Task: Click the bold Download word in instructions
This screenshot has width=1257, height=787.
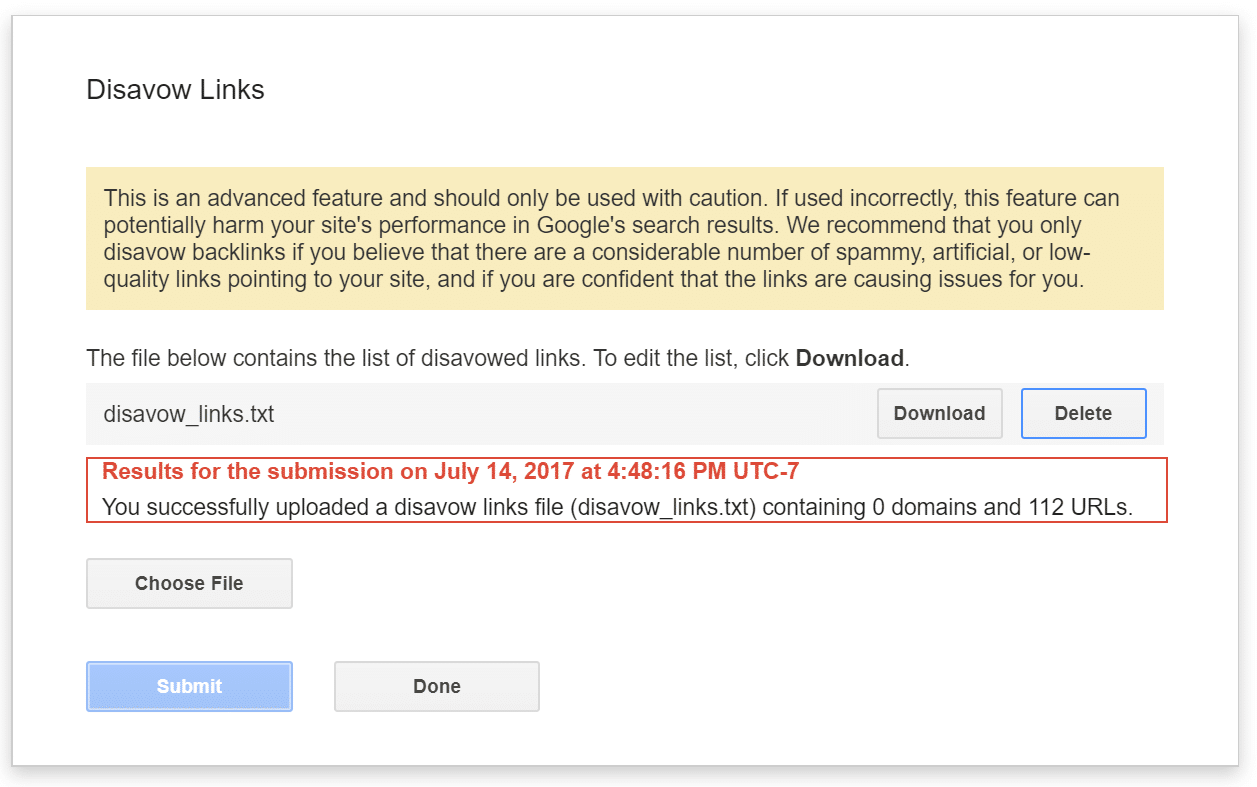Action: click(x=849, y=358)
